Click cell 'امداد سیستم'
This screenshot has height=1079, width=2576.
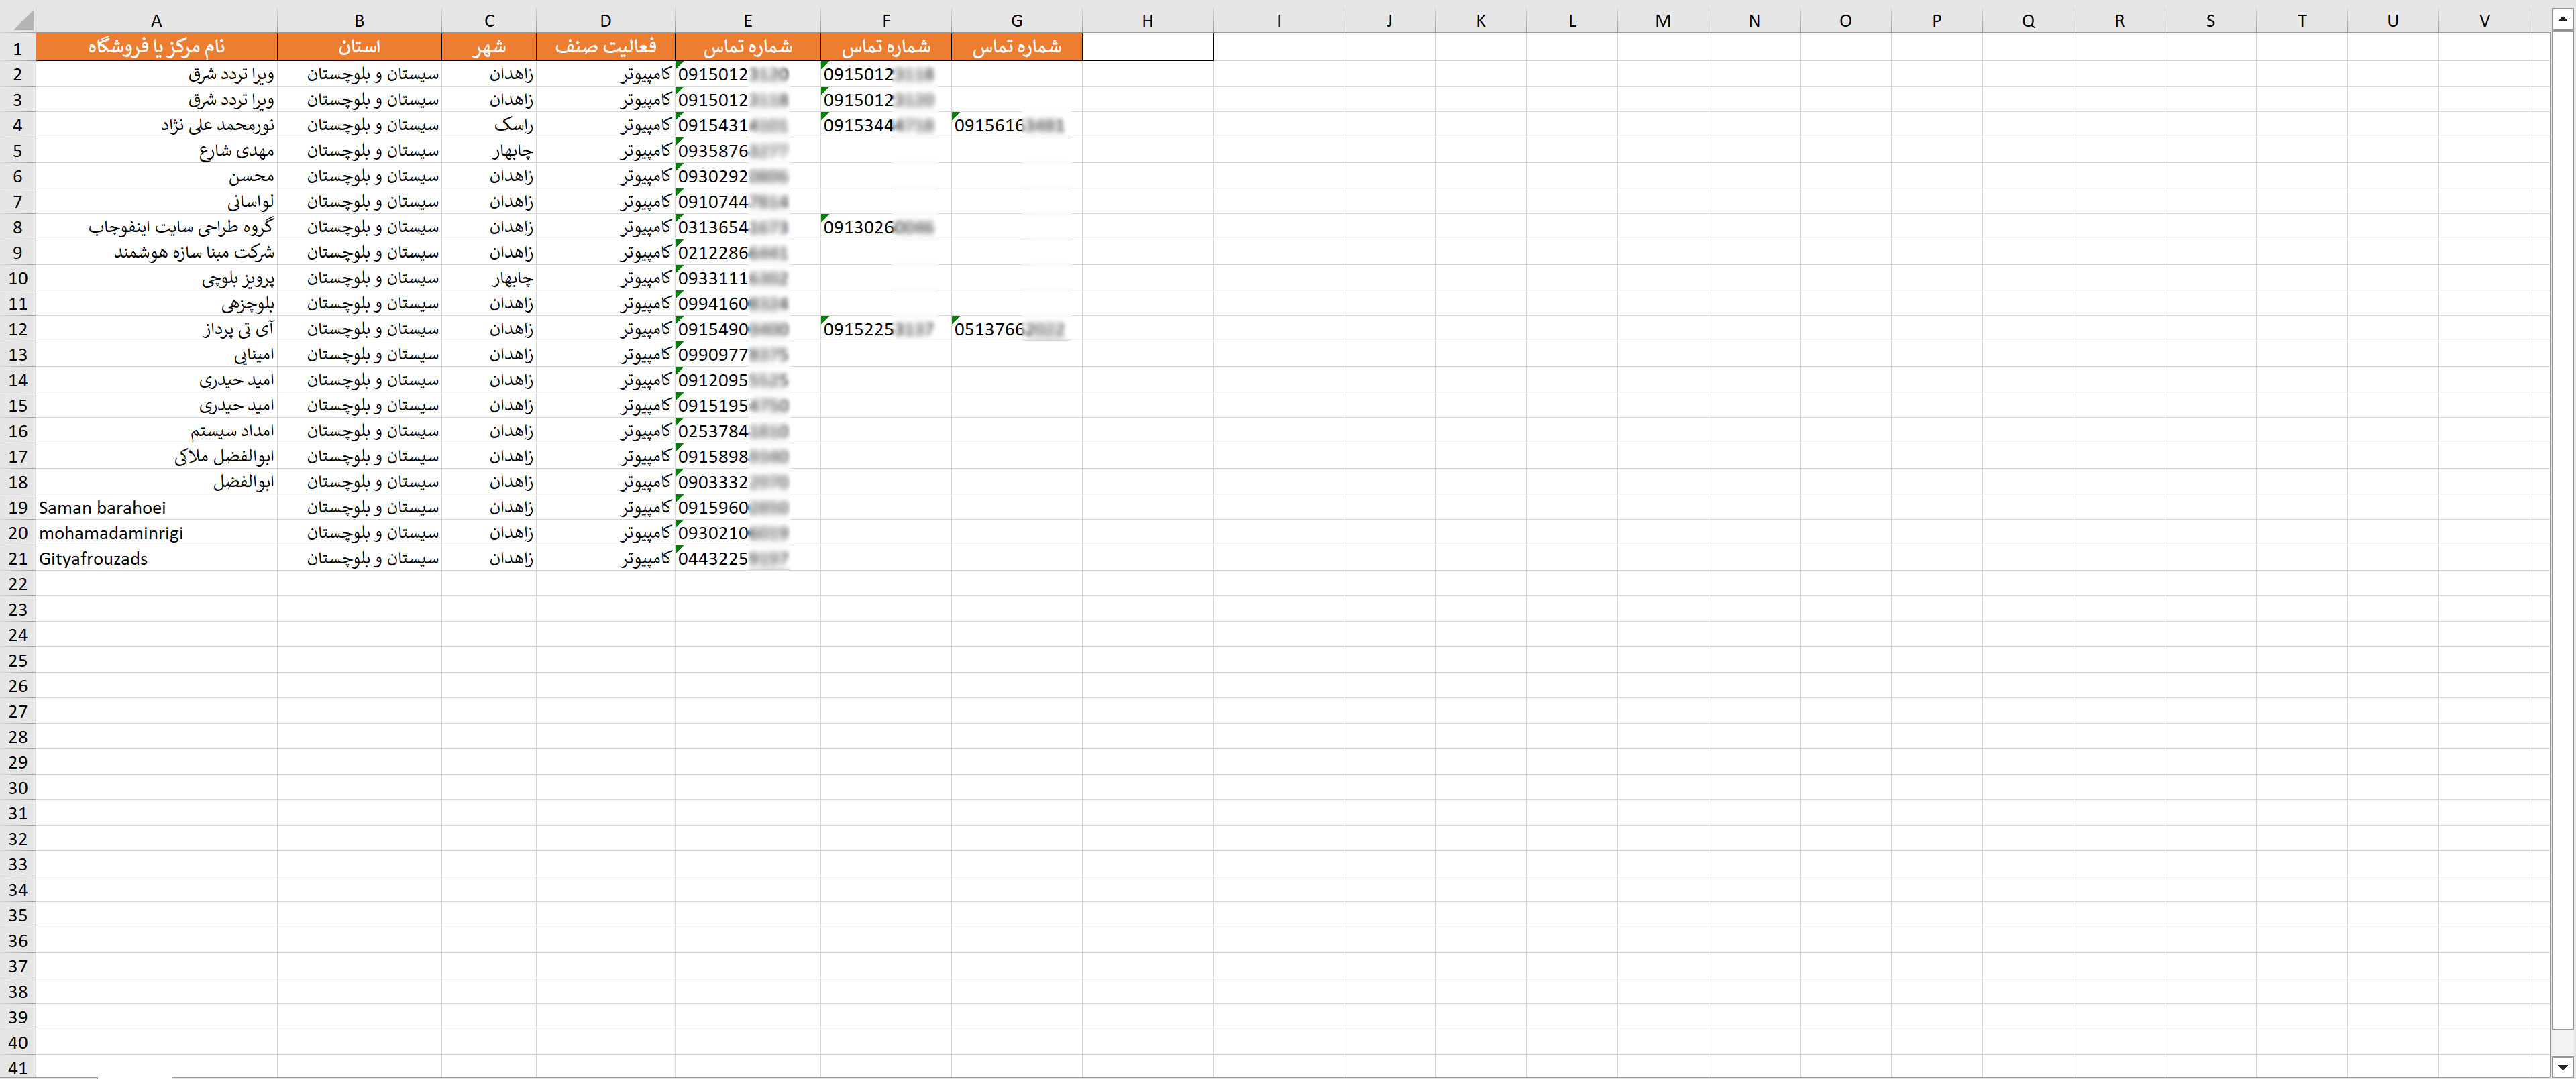click(x=156, y=431)
